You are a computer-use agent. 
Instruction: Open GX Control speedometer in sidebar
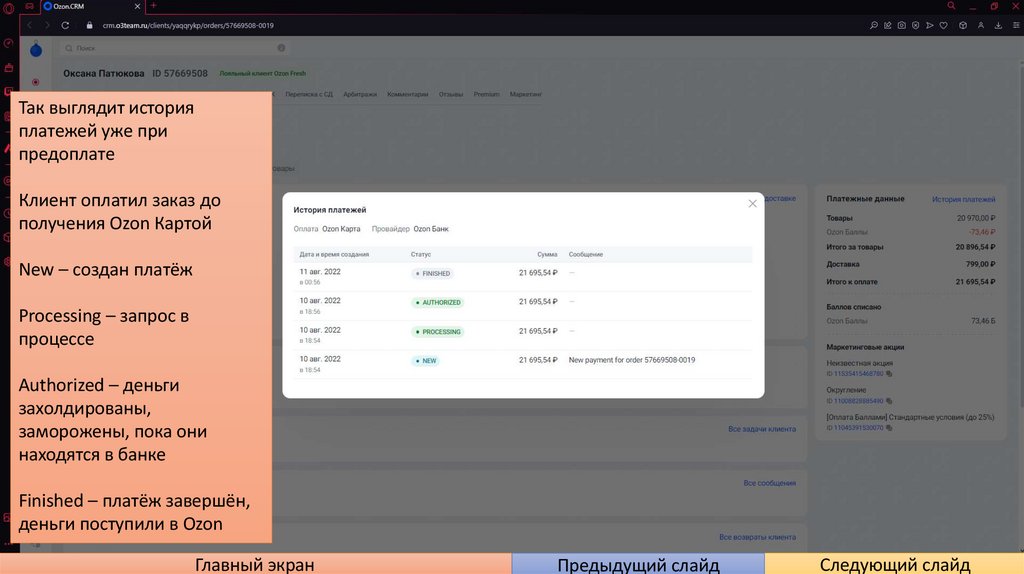click(x=8, y=43)
